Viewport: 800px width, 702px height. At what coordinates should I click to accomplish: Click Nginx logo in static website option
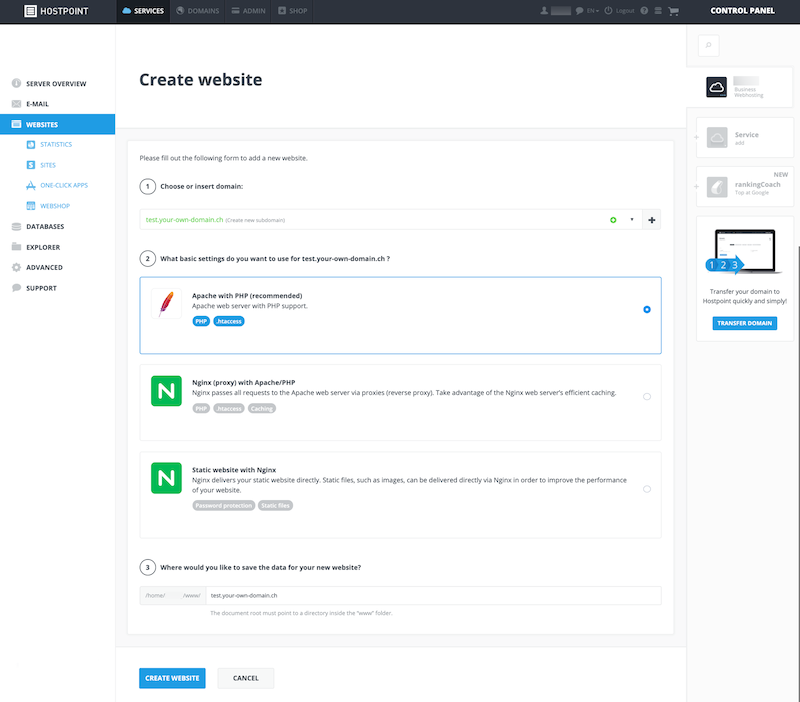166,478
